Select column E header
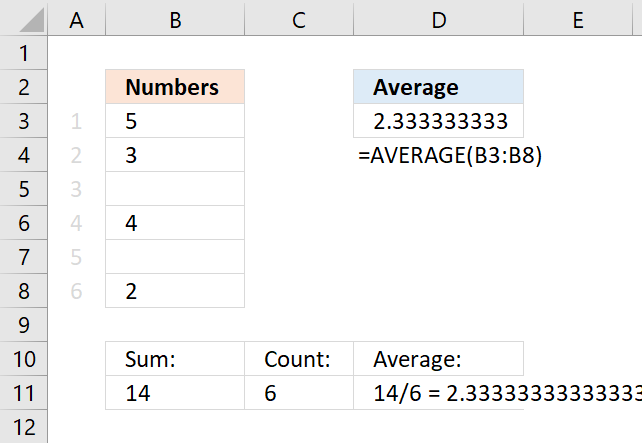Screen dimensions: 642x443 pos(578,19)
